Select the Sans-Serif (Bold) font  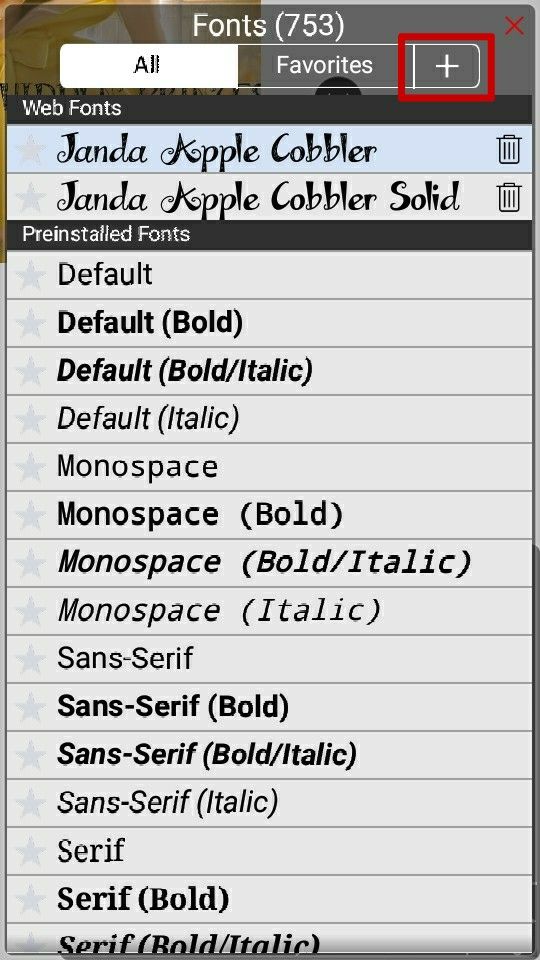(x=269, y=707)
